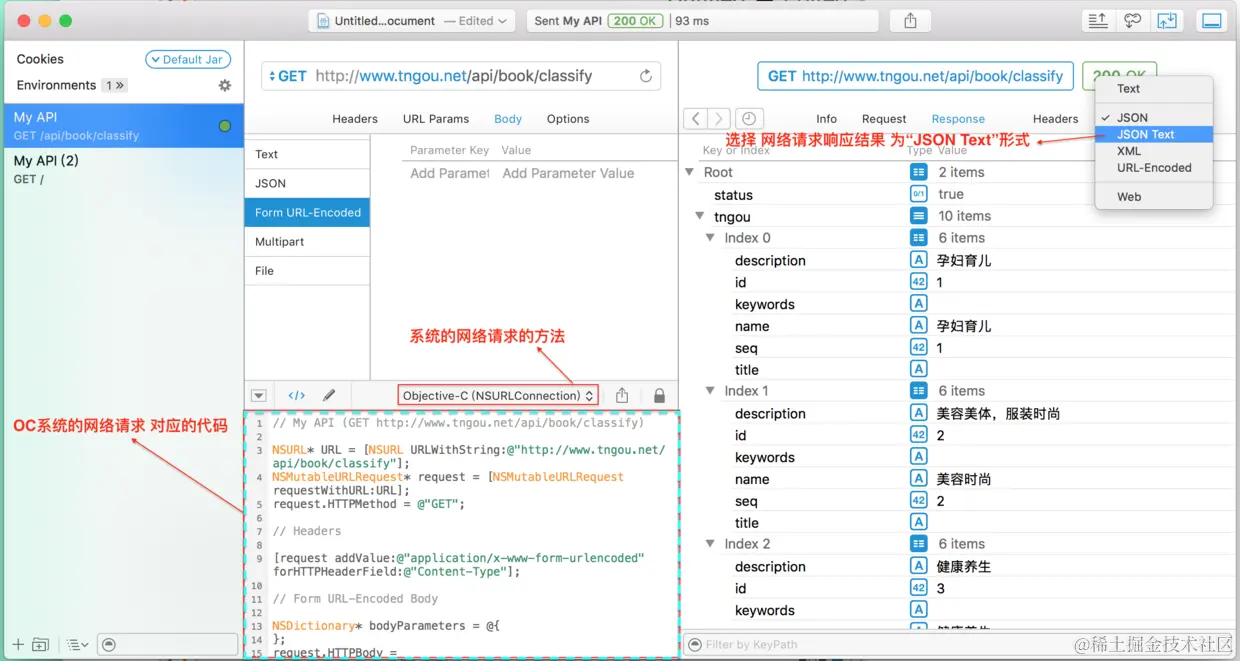The image size is (1240, 661).
Task: Select Form URL-Encoded body type
Action: point(307,212)
